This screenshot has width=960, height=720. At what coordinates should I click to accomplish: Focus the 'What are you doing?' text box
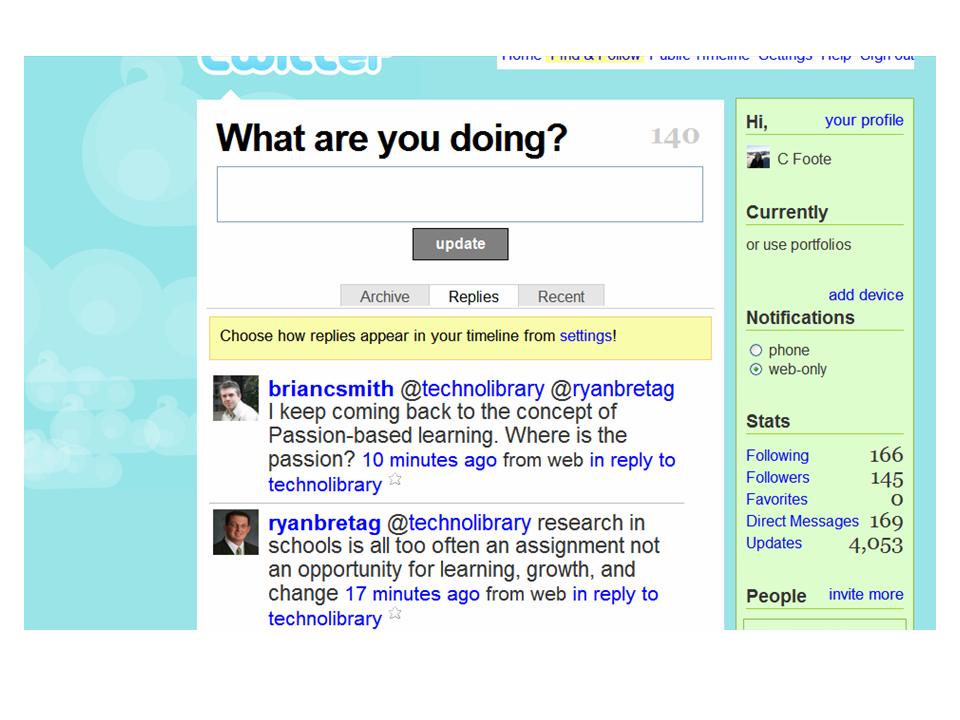coord(460,194)
